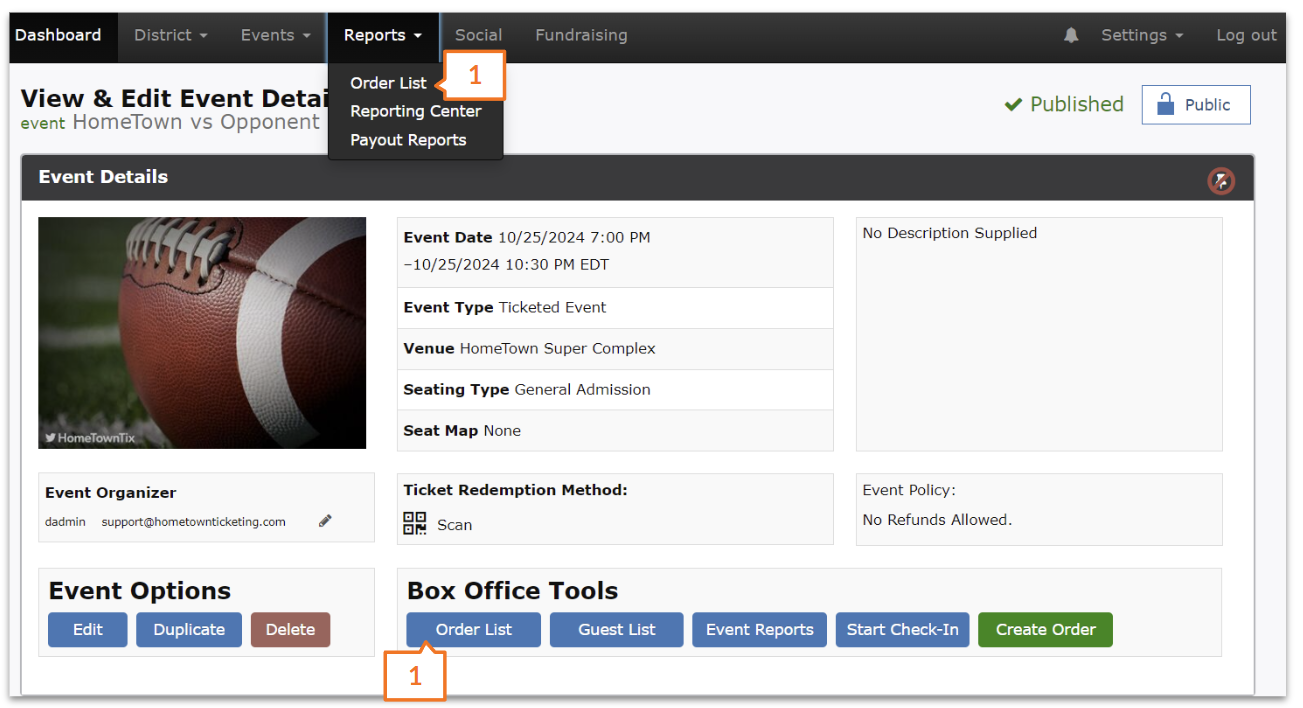1303x708 pixels.
Task: Expand the Settings dropdown menu
Action: [x=1141, y=35]
